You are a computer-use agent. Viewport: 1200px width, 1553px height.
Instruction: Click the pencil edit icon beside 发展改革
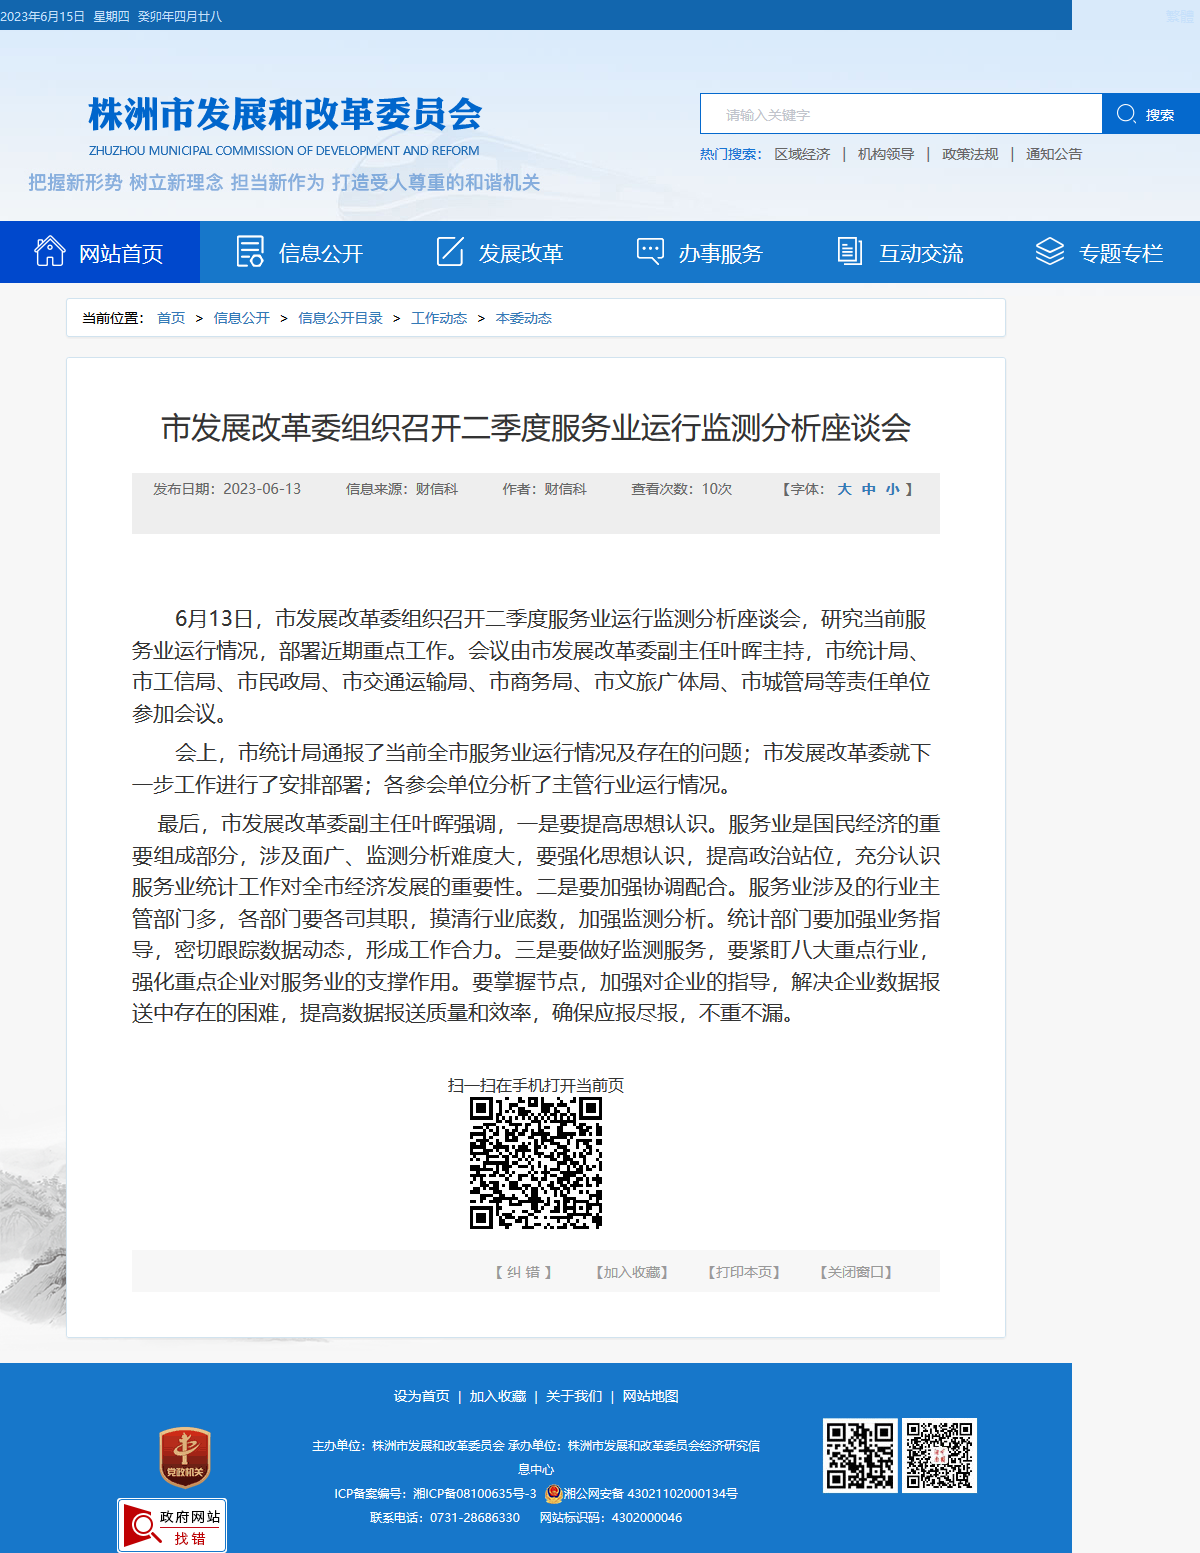click(x=450, y=251)
